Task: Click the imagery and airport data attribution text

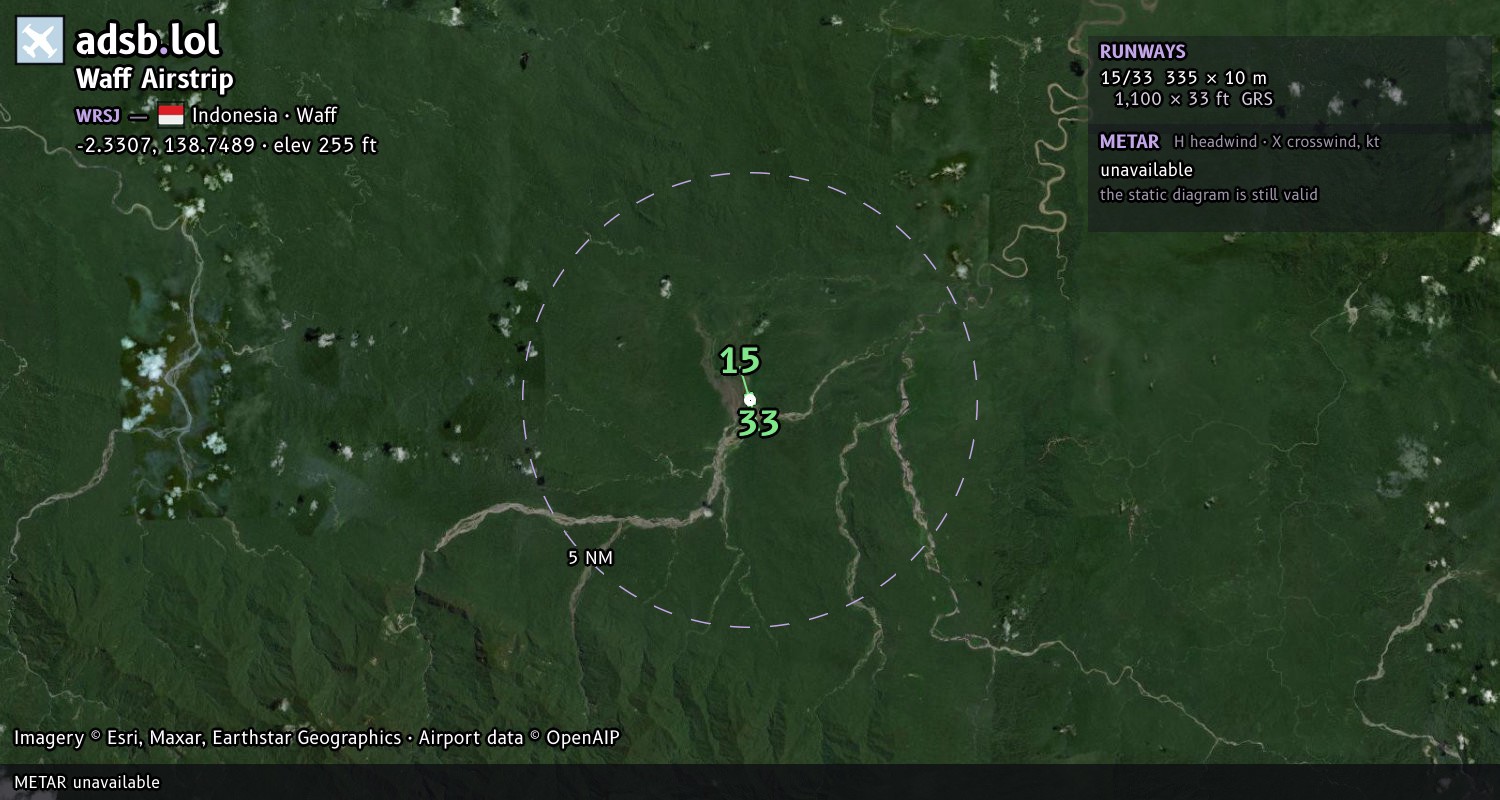Action: (x=317, y=738)
